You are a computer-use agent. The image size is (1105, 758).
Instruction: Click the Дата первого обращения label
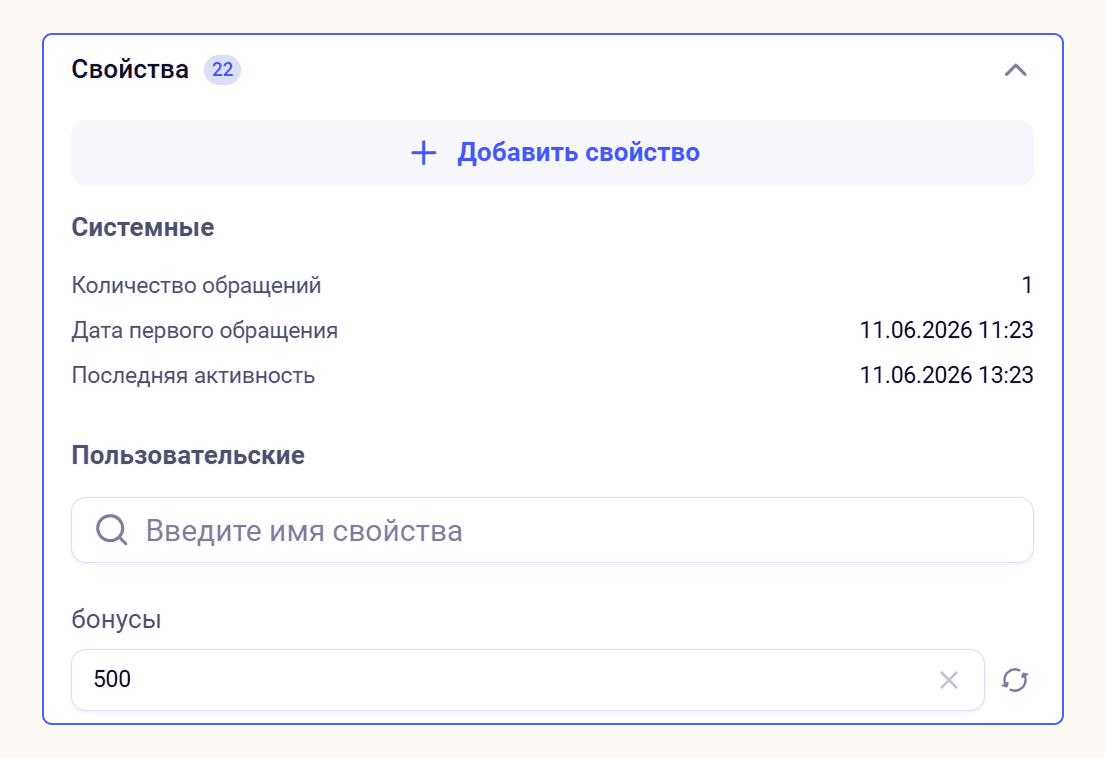click(x=205, y=330)
